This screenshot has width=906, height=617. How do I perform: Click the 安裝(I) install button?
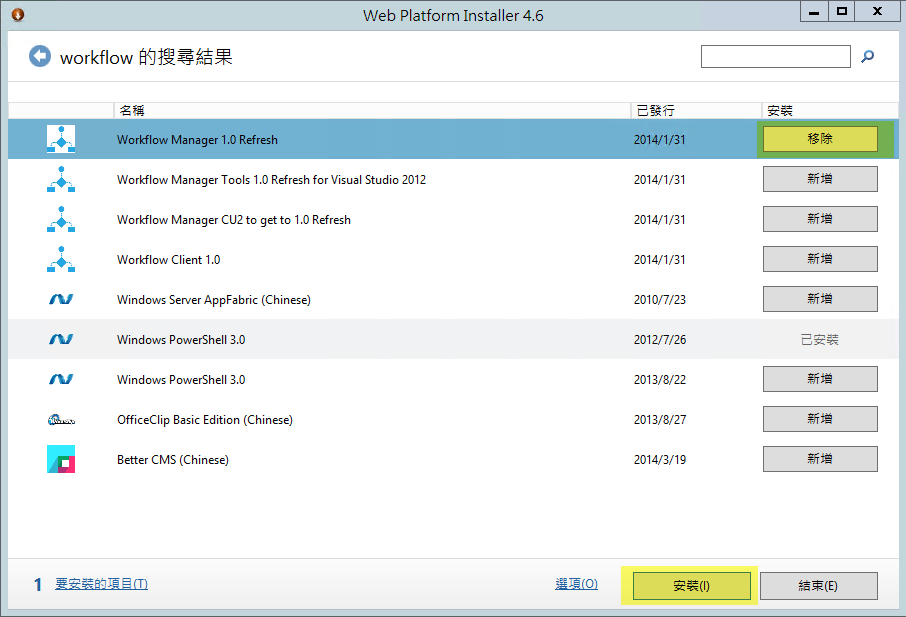692,586
